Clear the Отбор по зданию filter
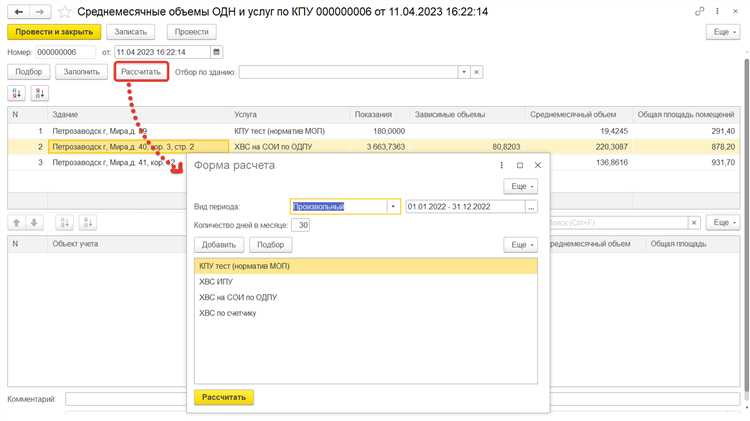The width and height of the screenshot is (750, 421). point(477,72)
